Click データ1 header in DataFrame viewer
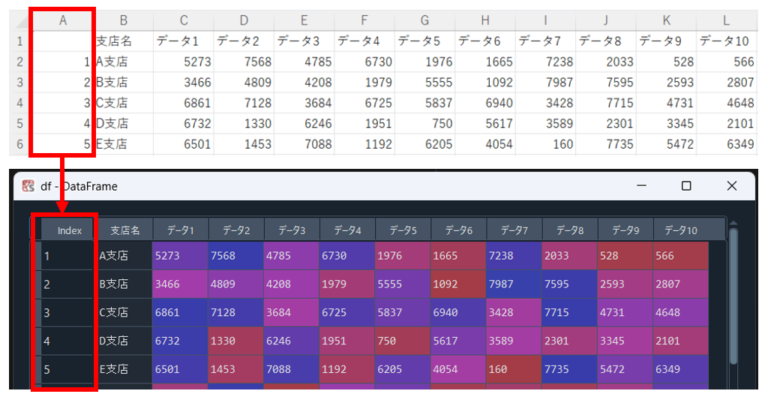Image resolution: width=768 pixels, height=403 pixels. tap(180, 230)
